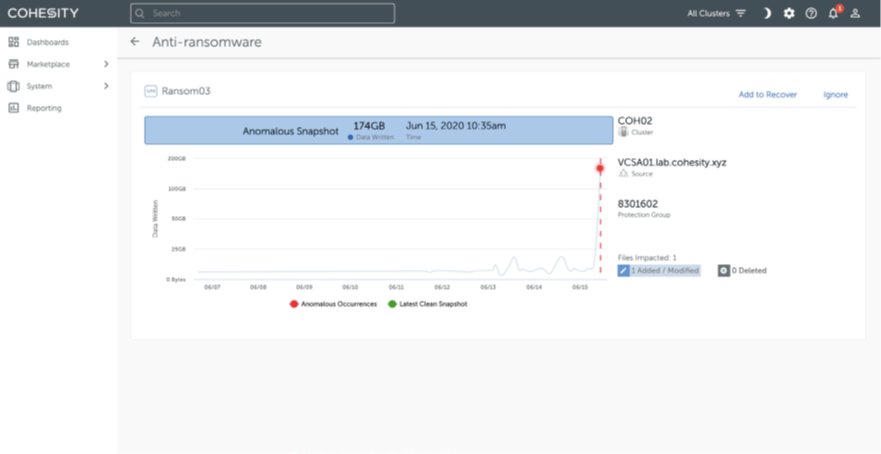The height and width of the screenshot is (454, 881).
Task: Click the Anomalous Snapshot banner
Action: (379, 130)
